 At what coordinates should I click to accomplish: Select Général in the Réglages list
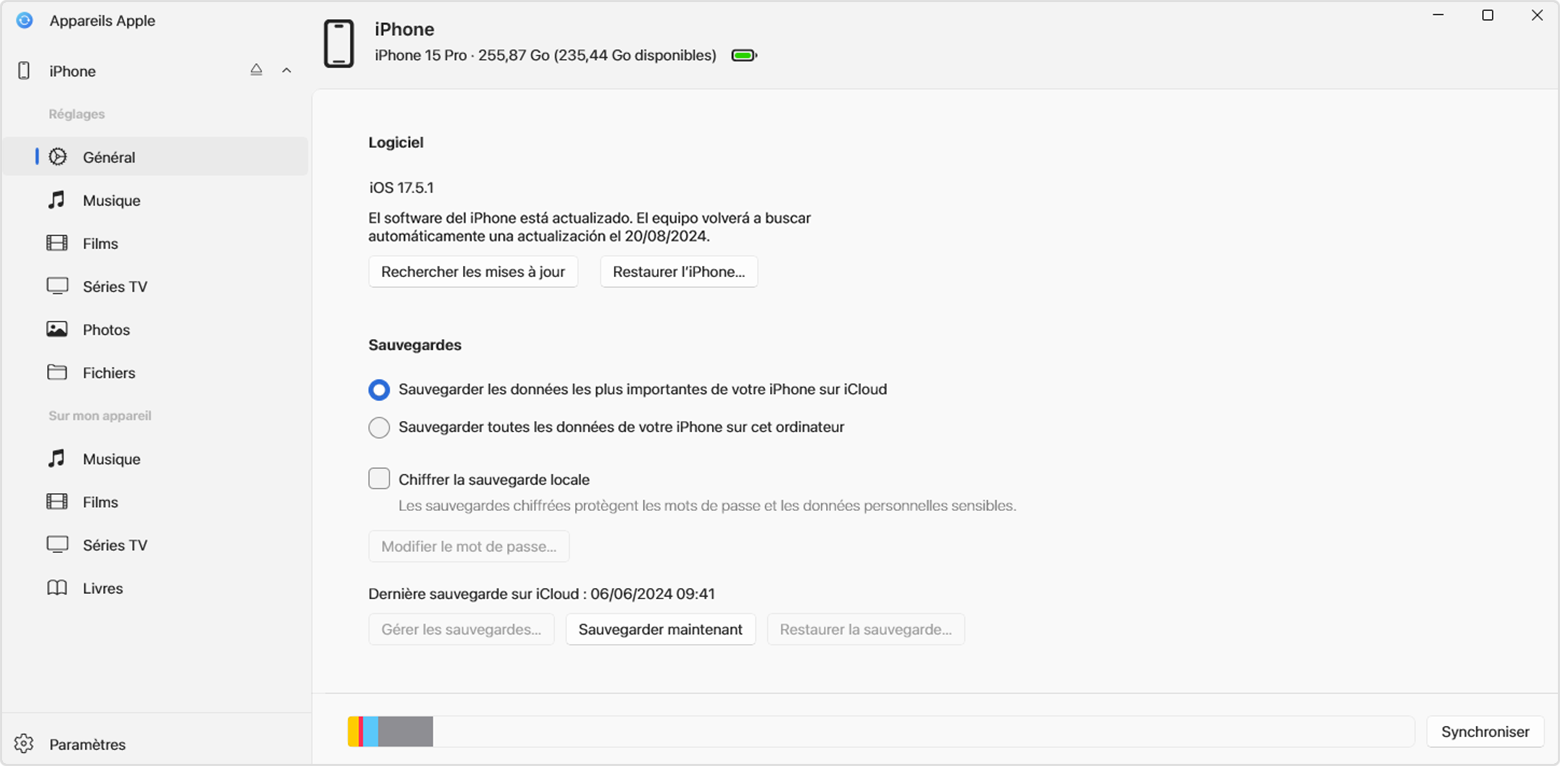click(155, 157)
